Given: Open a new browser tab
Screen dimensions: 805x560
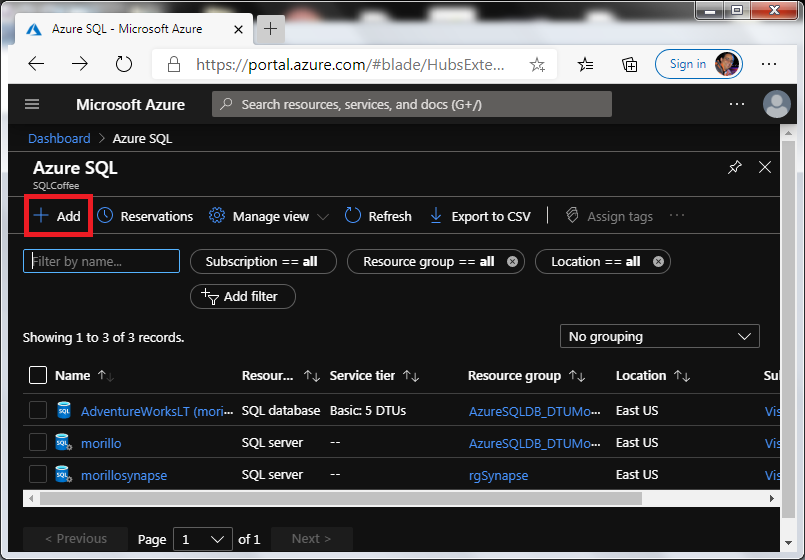Looking at the screenshot, I should coord(271,29).
